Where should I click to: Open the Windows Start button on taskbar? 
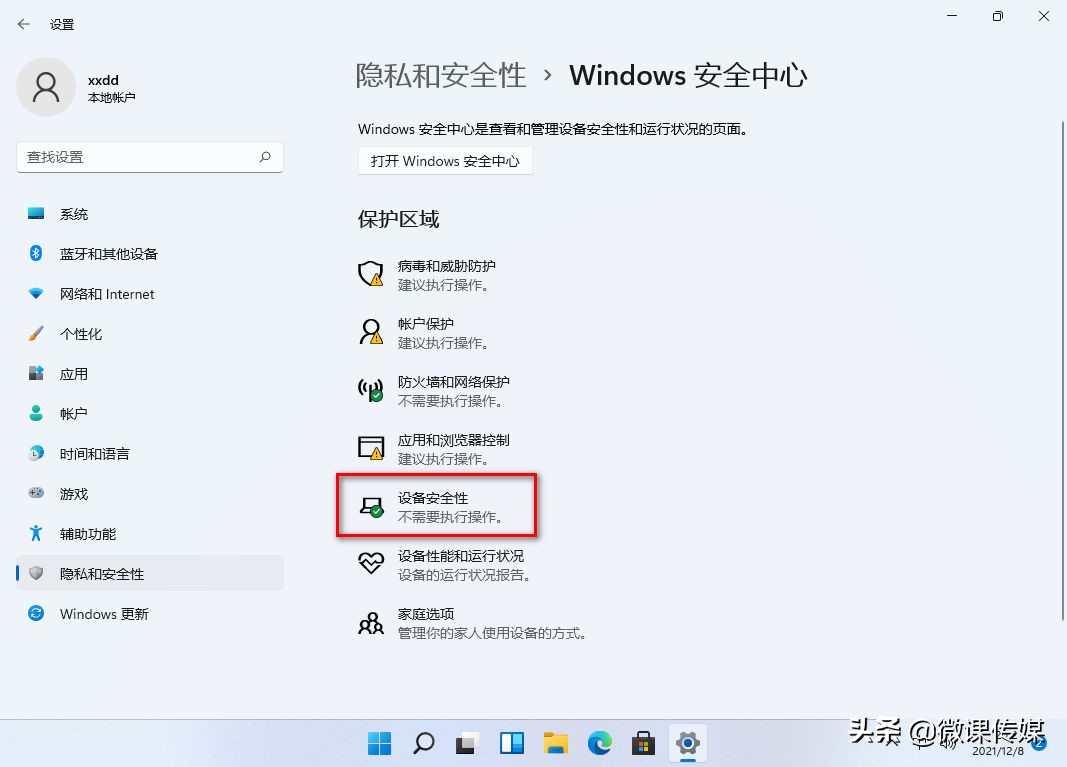(379, 743)
